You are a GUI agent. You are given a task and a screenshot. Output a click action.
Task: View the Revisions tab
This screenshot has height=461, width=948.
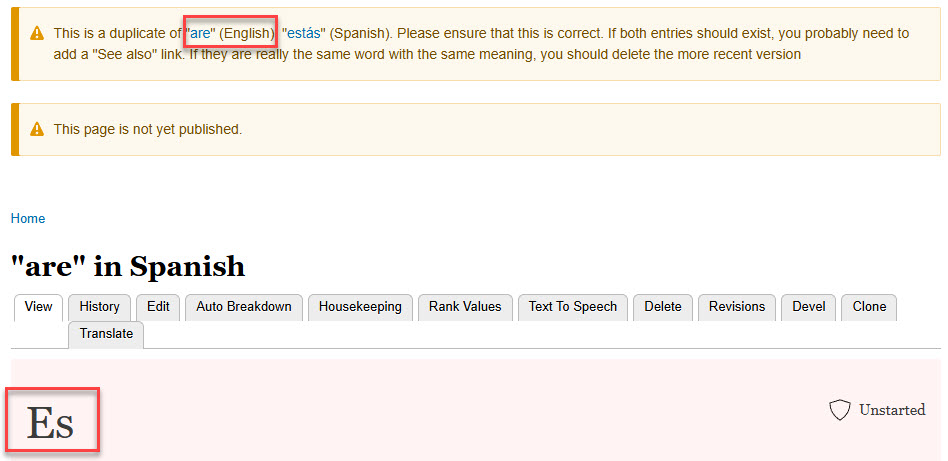pyautogui.click(x=737, y=307)
